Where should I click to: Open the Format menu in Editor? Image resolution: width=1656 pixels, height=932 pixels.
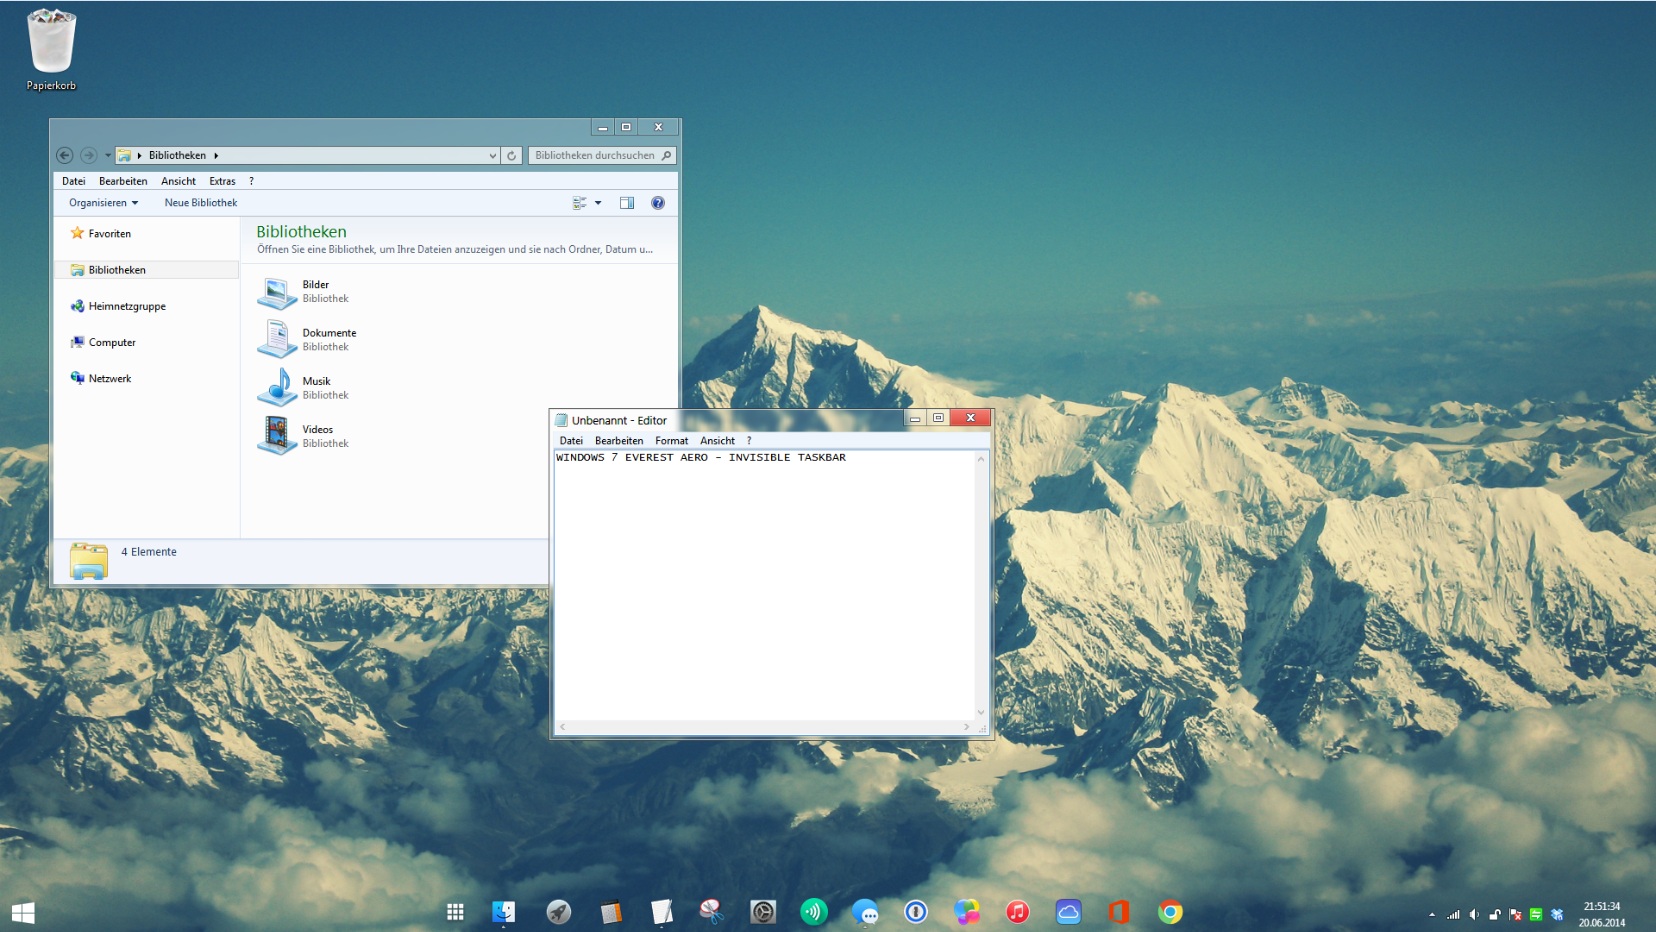[672, 440]
